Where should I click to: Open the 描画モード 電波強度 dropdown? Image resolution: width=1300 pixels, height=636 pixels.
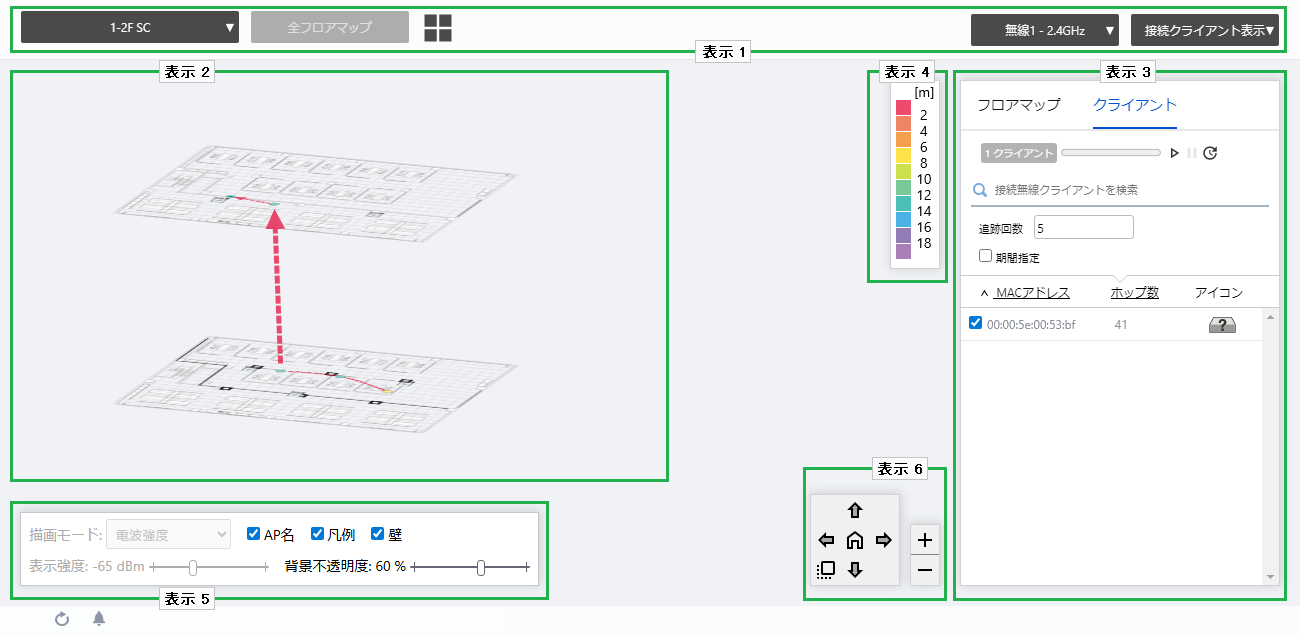point(169,535)
